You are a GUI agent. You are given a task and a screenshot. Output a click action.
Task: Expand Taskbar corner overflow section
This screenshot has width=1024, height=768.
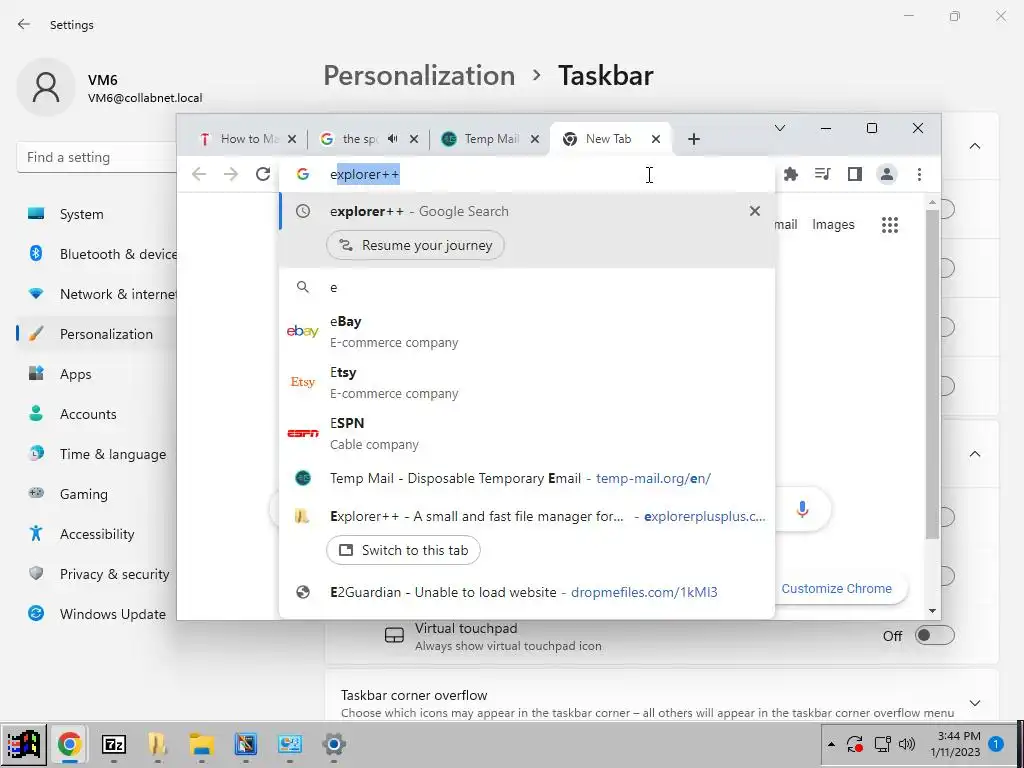[x=975, y=703]
